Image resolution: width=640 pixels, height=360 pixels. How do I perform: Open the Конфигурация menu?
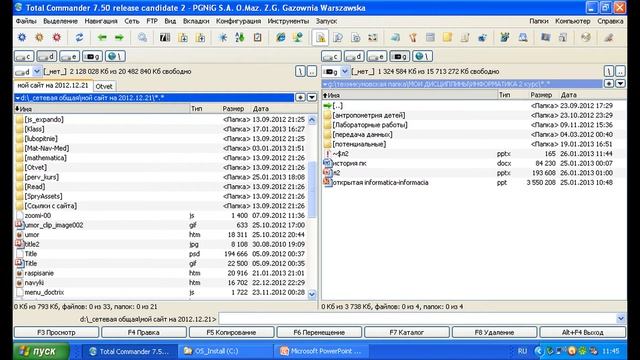pos(238,21)
